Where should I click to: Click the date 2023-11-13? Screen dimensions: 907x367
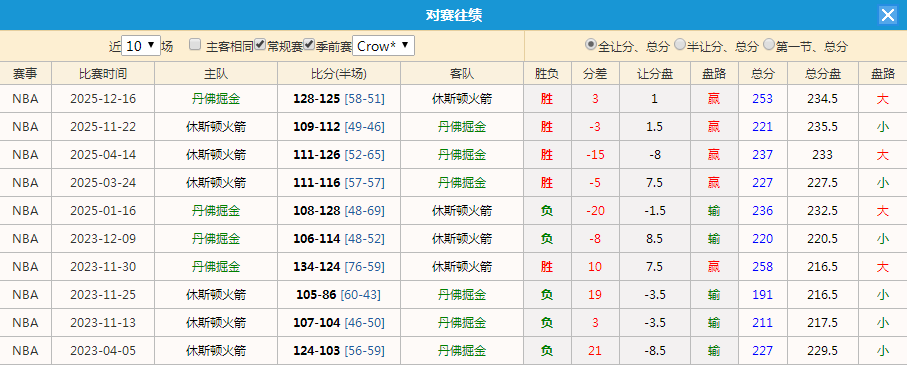103,322
